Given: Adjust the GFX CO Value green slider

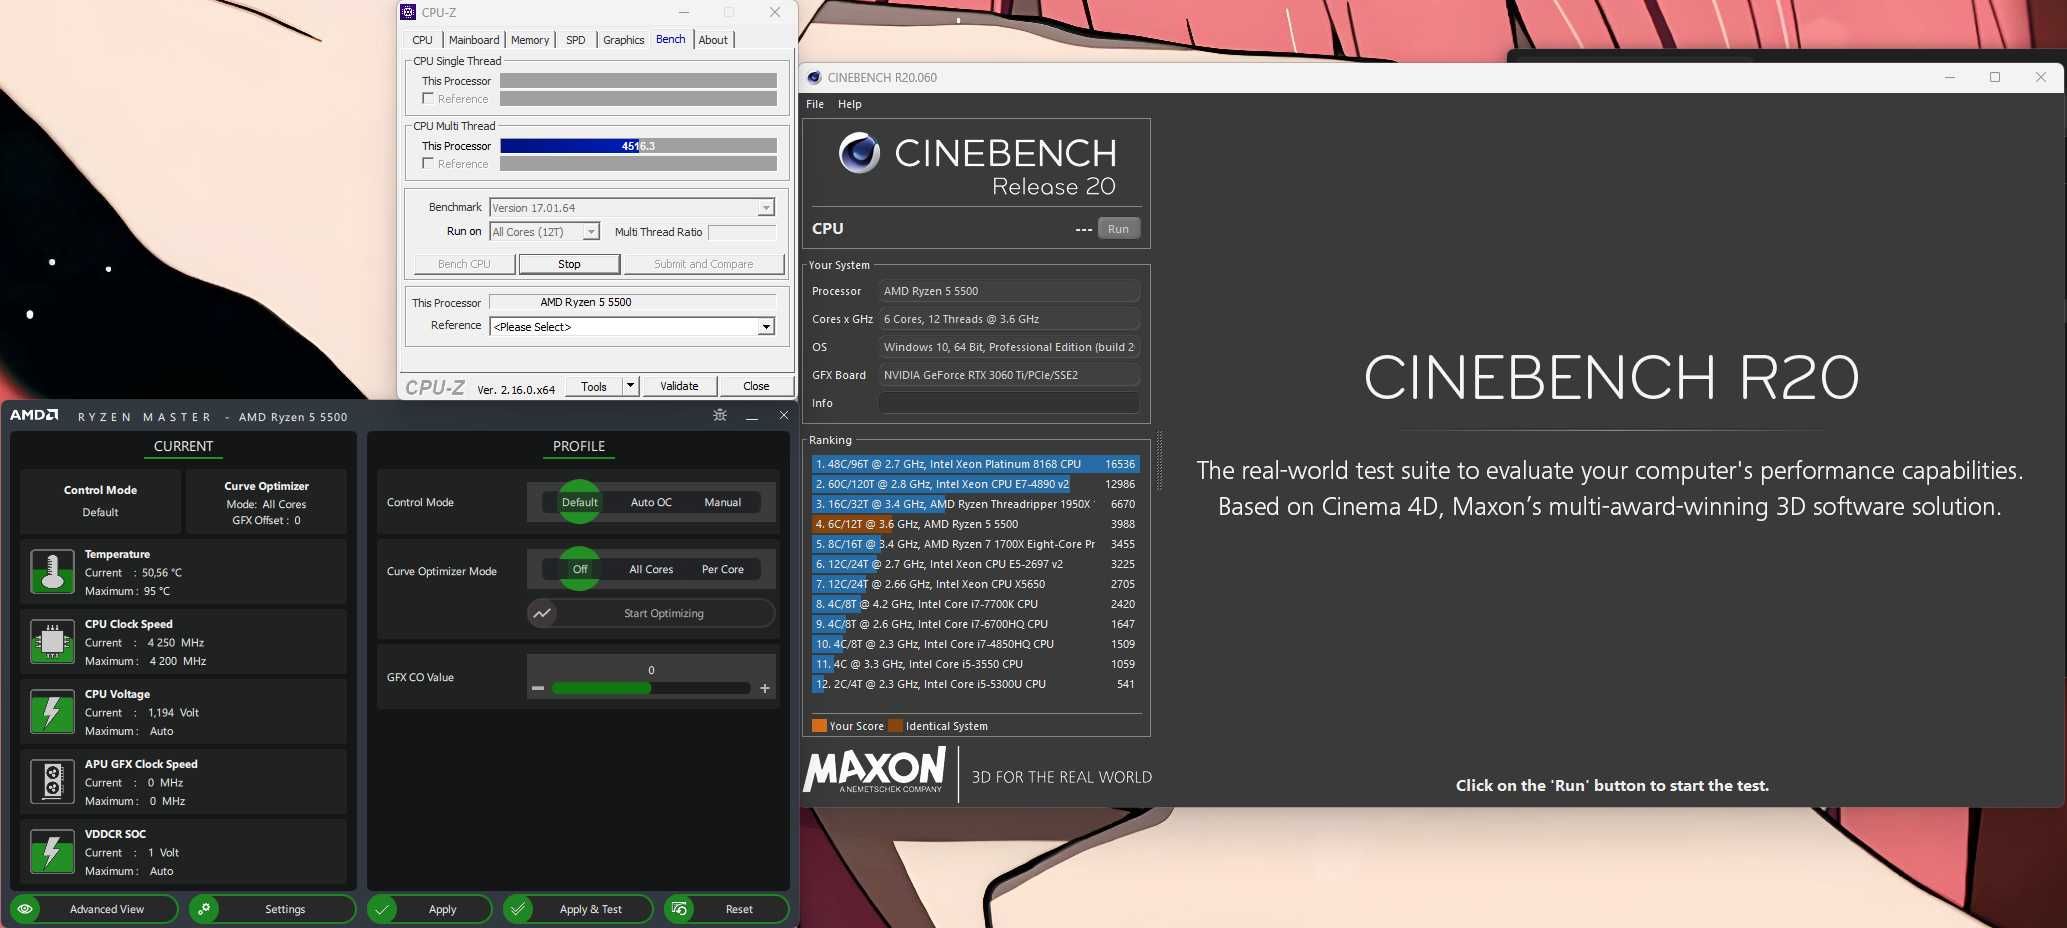Looking at the screenshot, I should 651,688.
